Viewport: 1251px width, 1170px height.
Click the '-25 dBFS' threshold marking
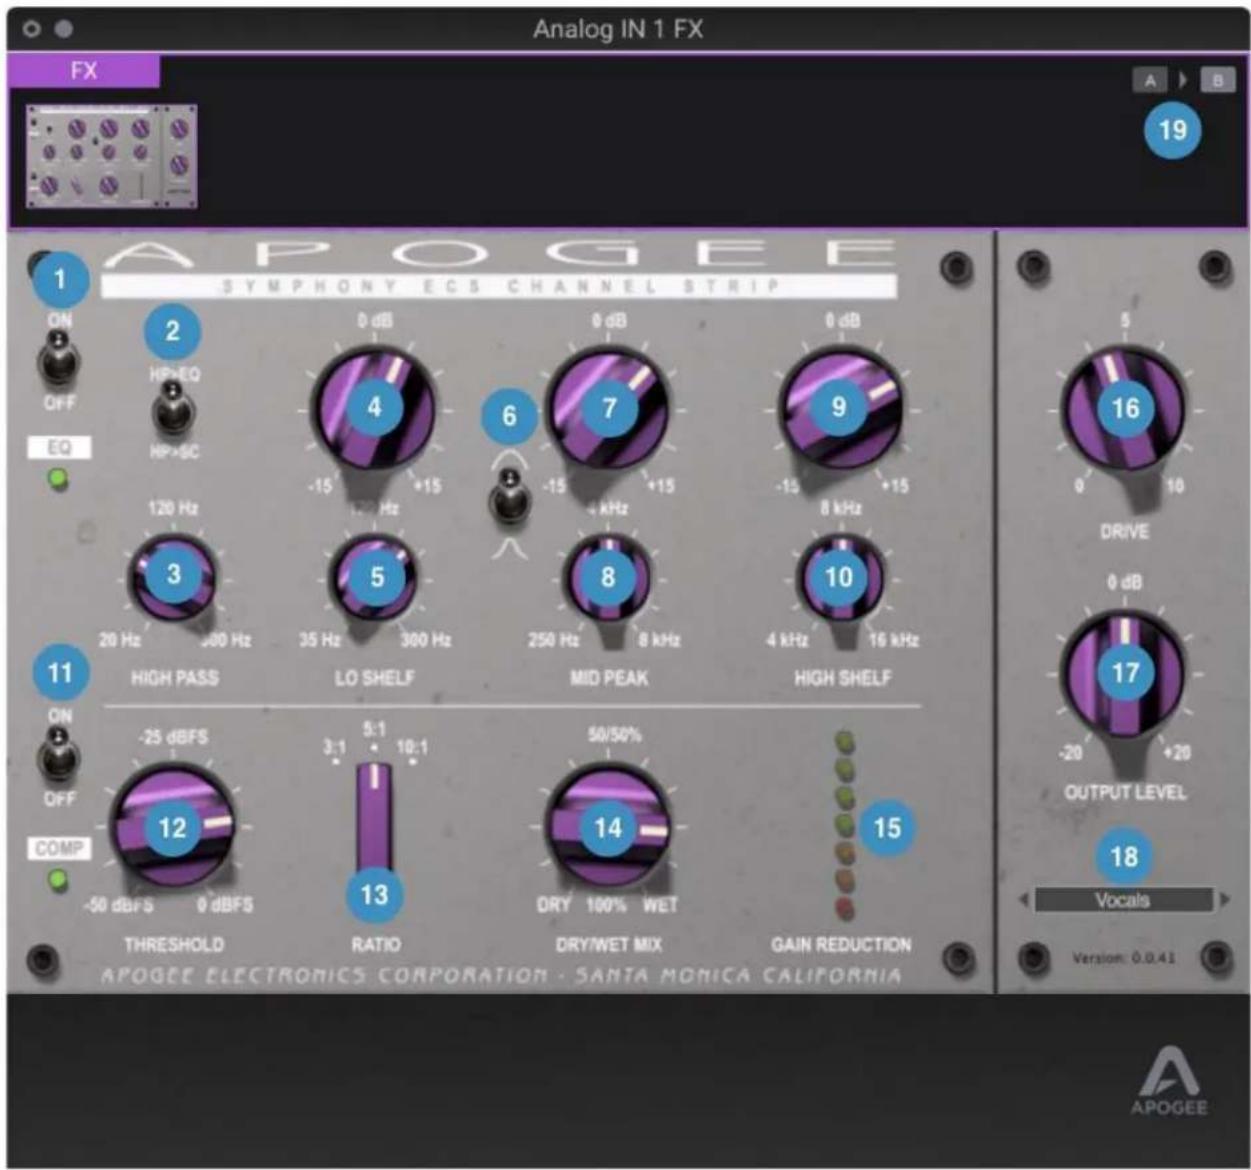[174, 737]
